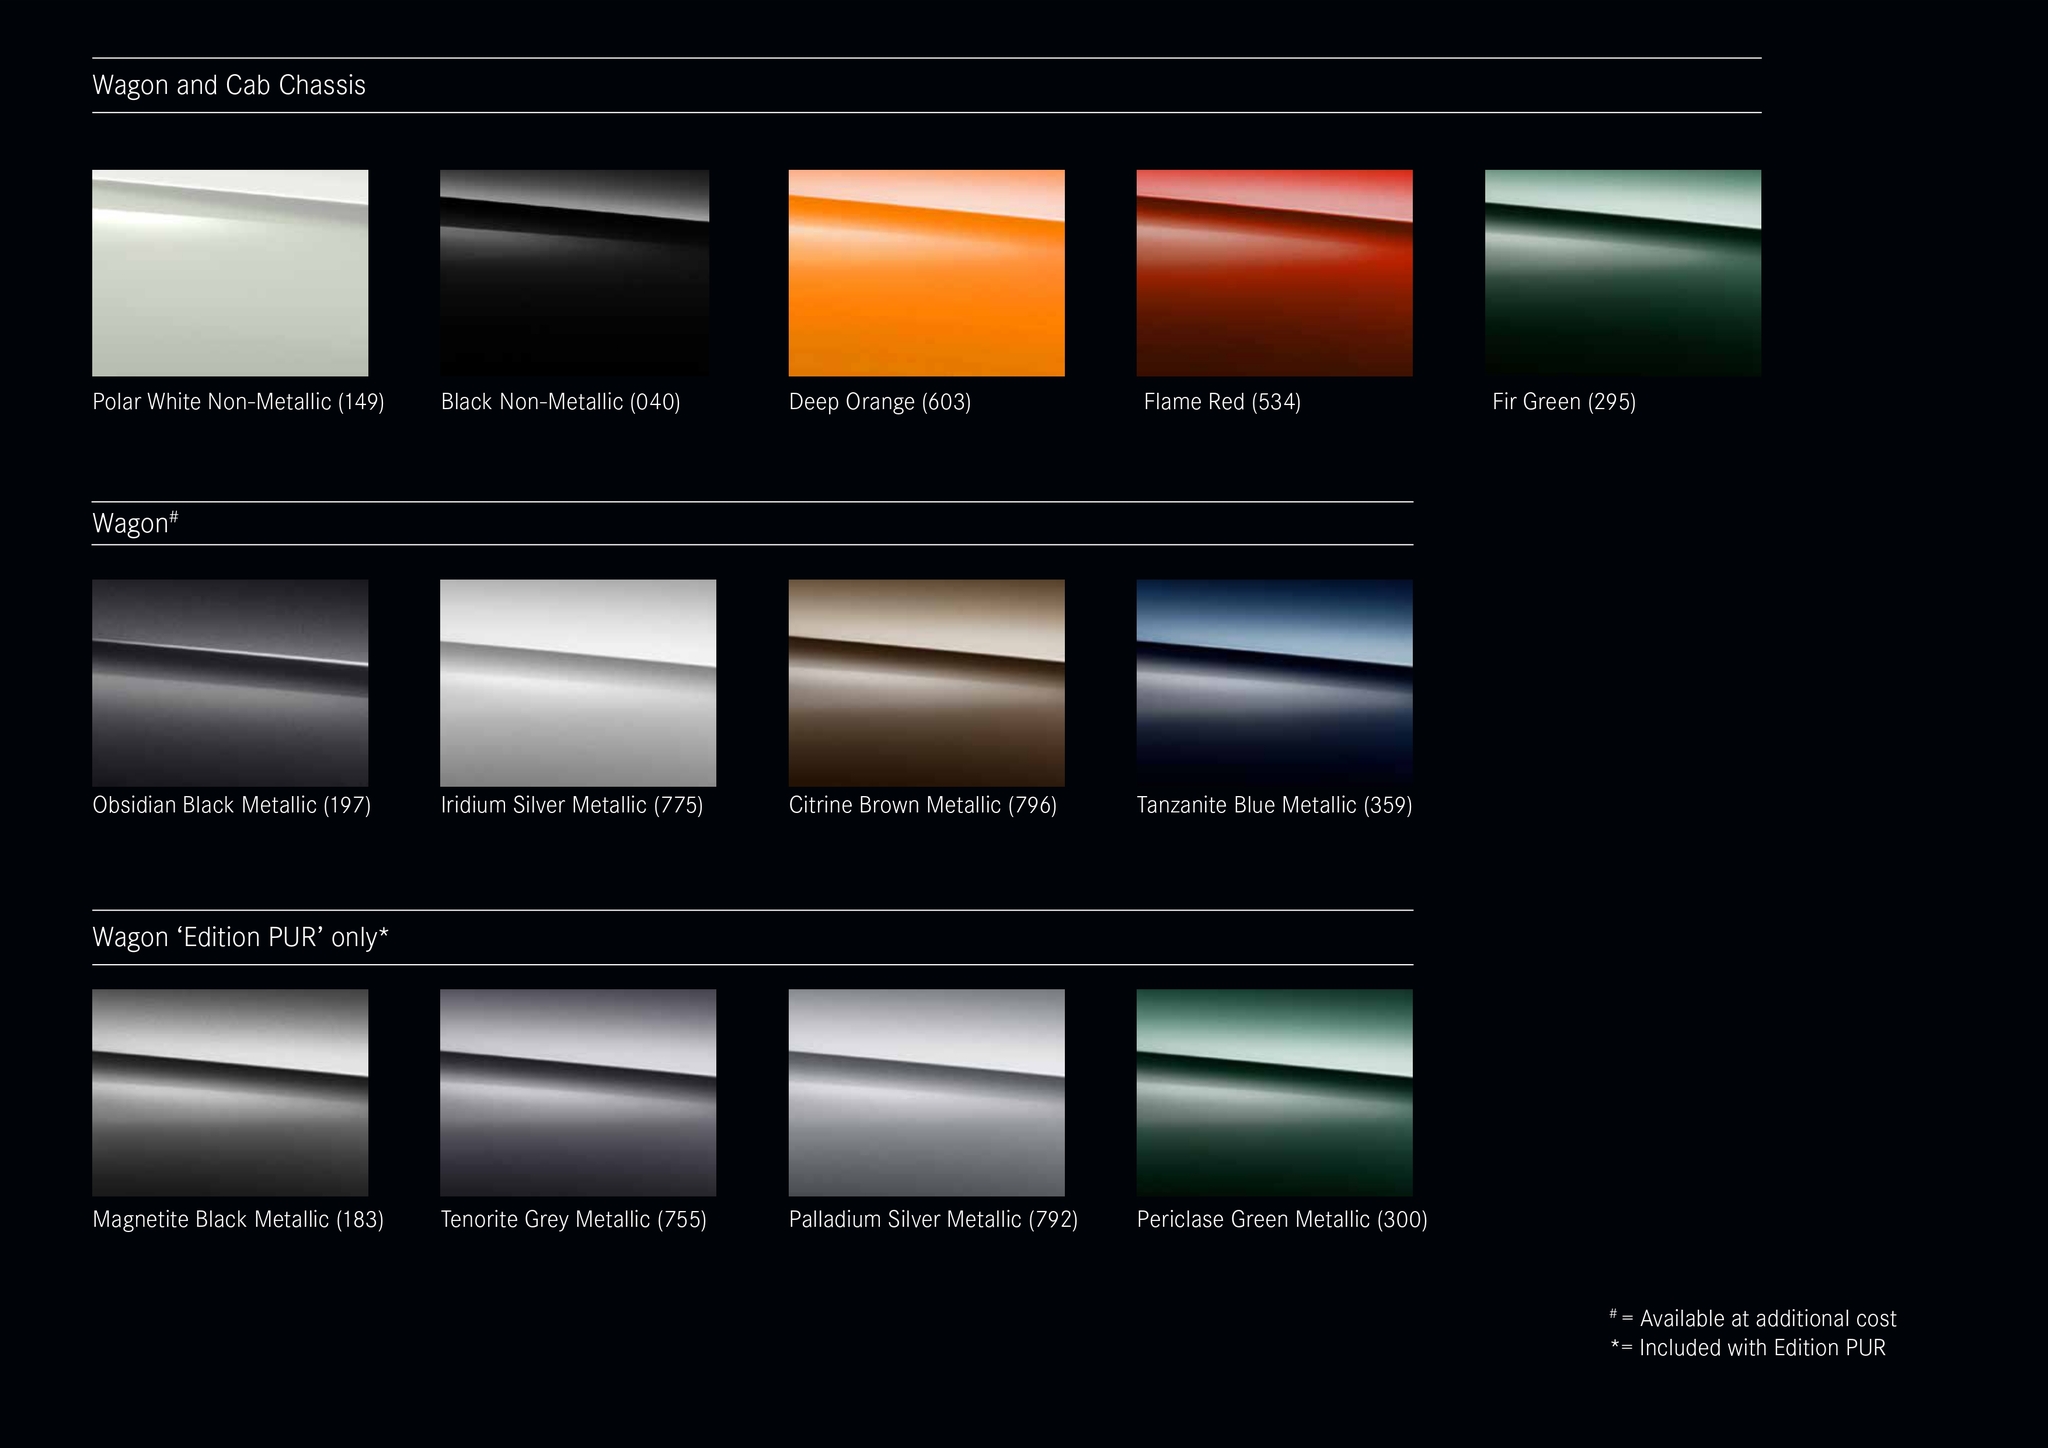Click the 'Included with Edition PUR' footnote

pyautogui.click(x=1748, y=1348)
